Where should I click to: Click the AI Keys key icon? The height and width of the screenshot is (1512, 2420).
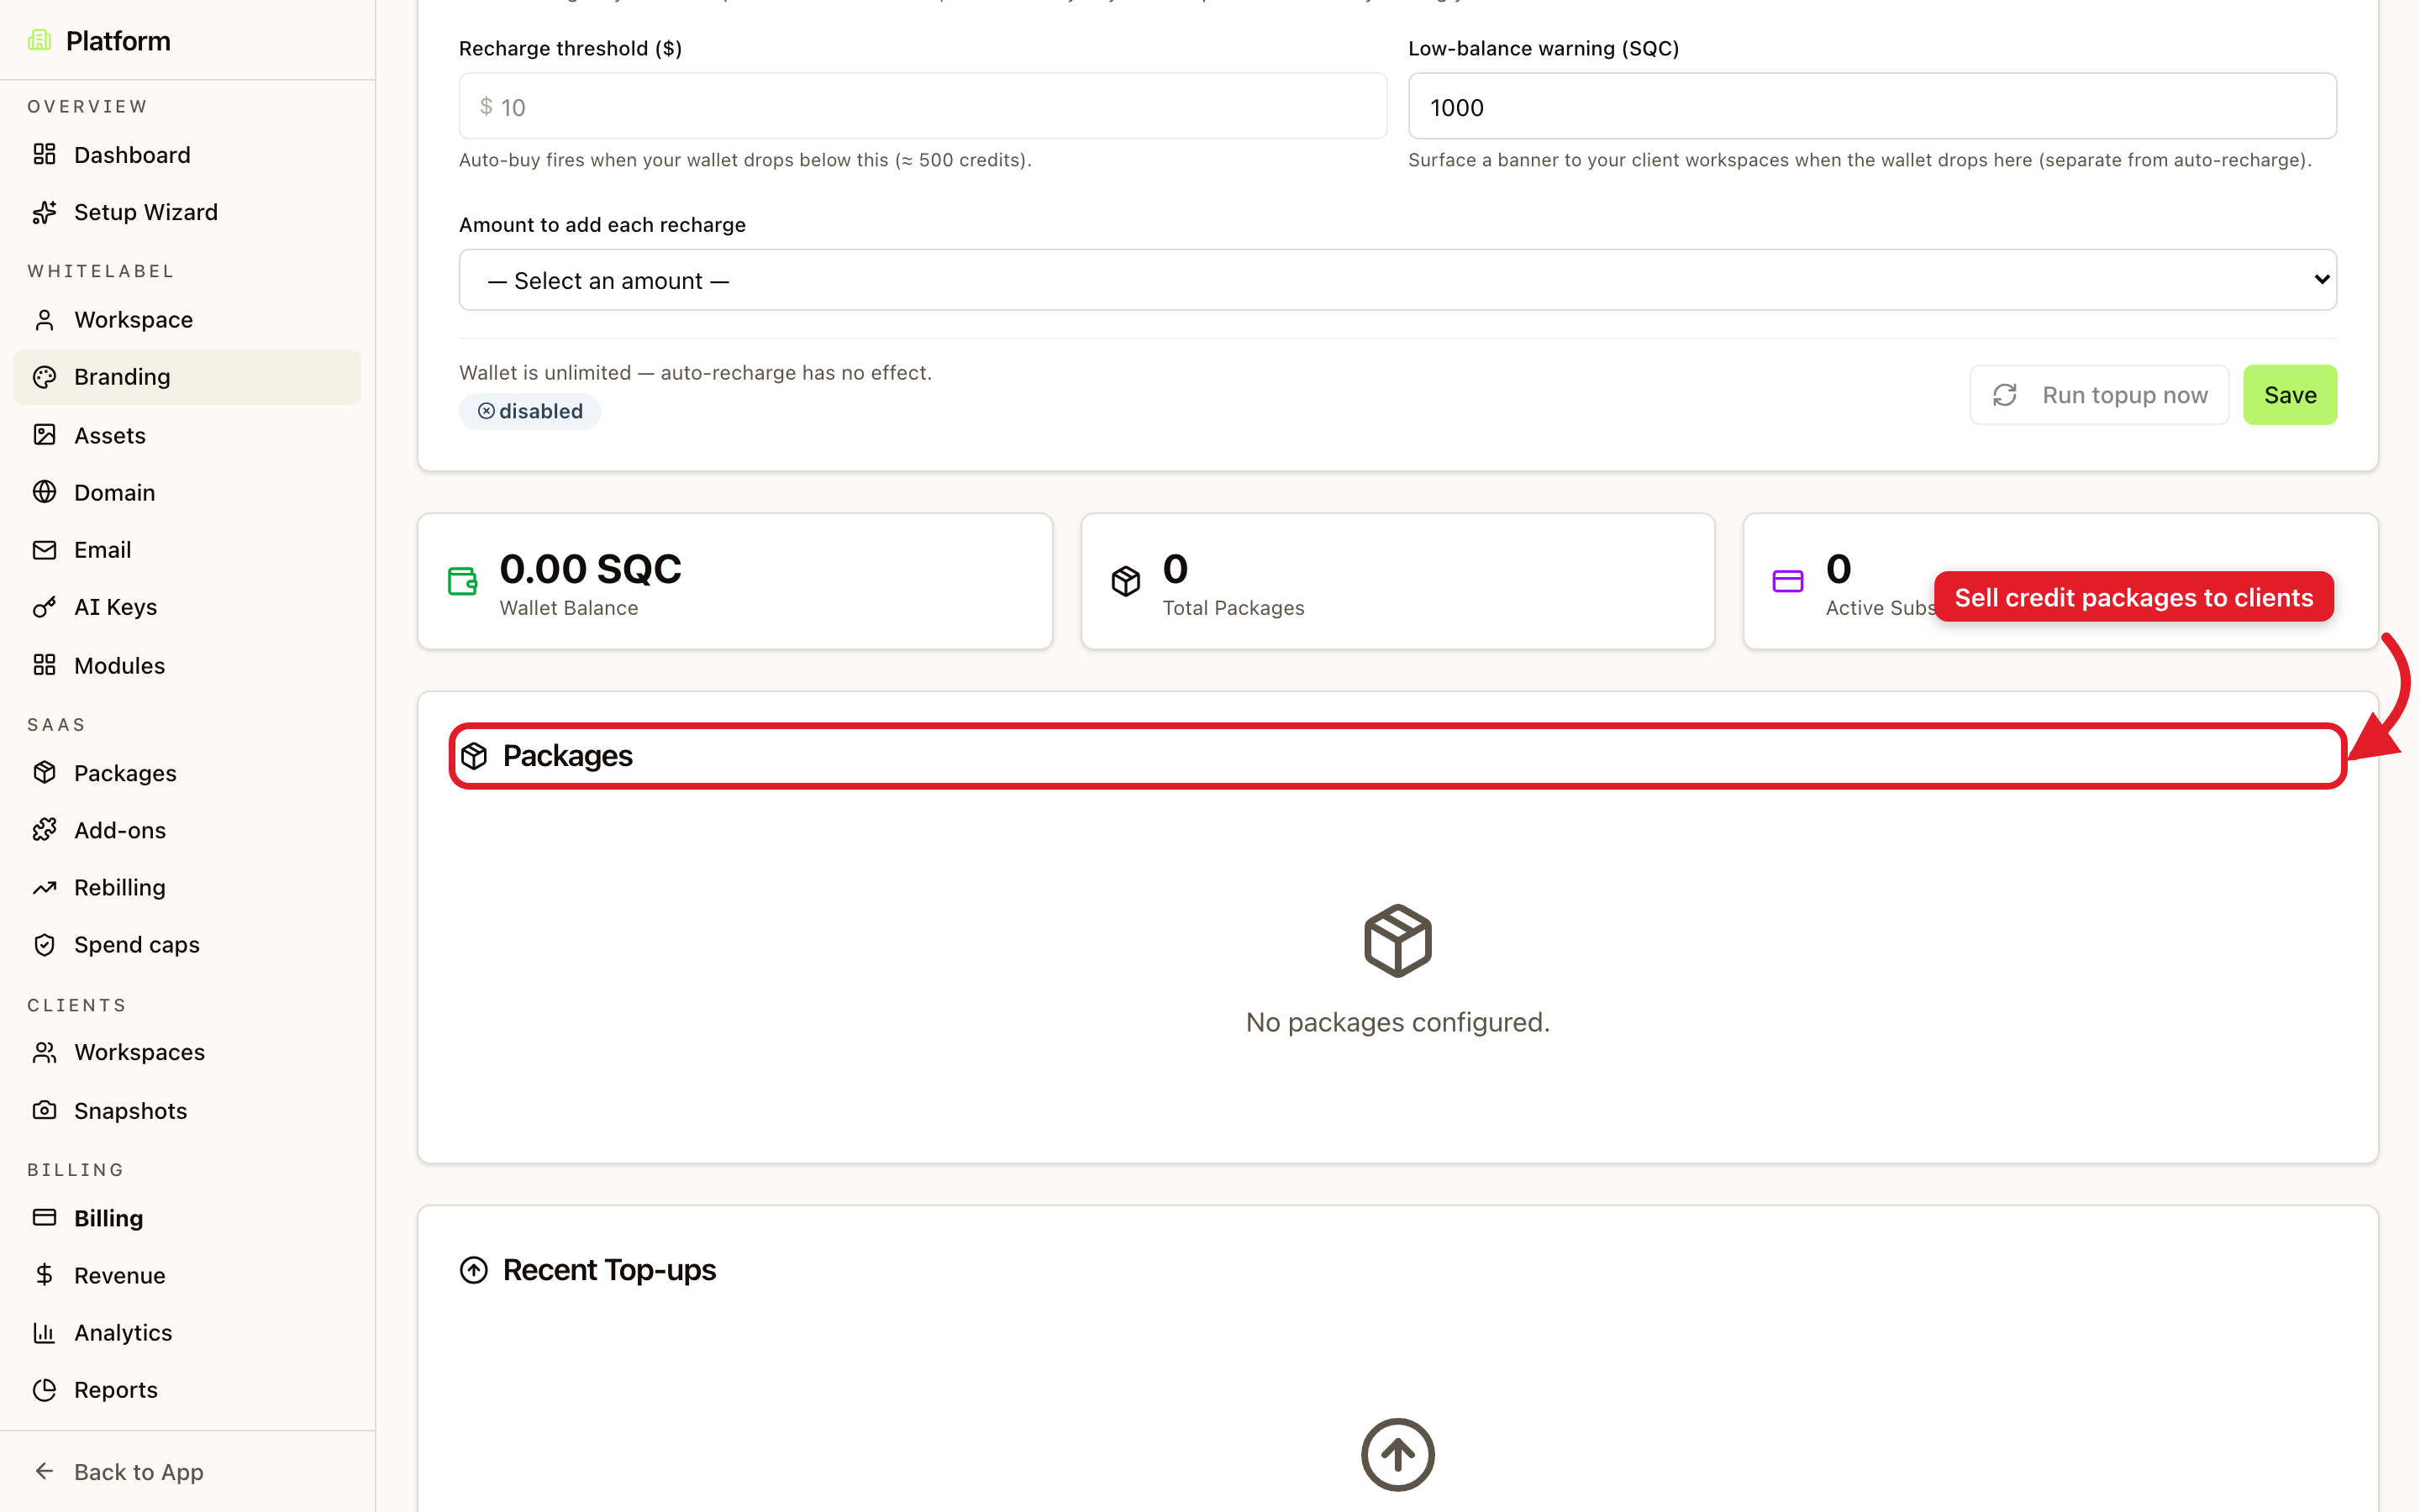pos(44,607)
